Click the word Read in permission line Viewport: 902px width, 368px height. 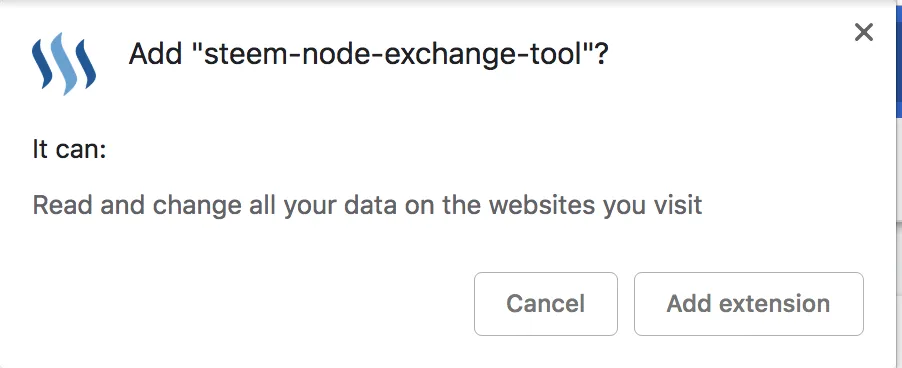pos(62,205)
